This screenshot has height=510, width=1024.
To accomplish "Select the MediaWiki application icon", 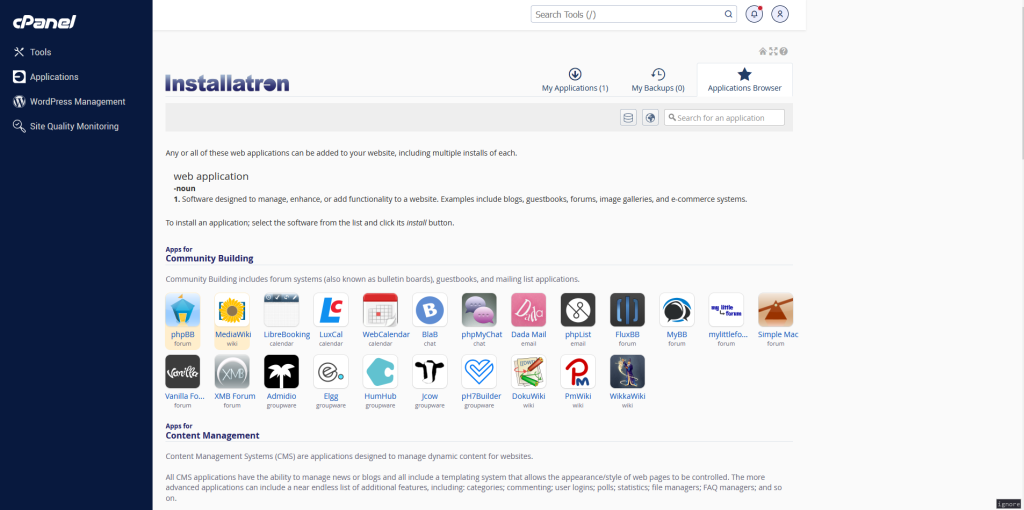I will tap(232, 310).
